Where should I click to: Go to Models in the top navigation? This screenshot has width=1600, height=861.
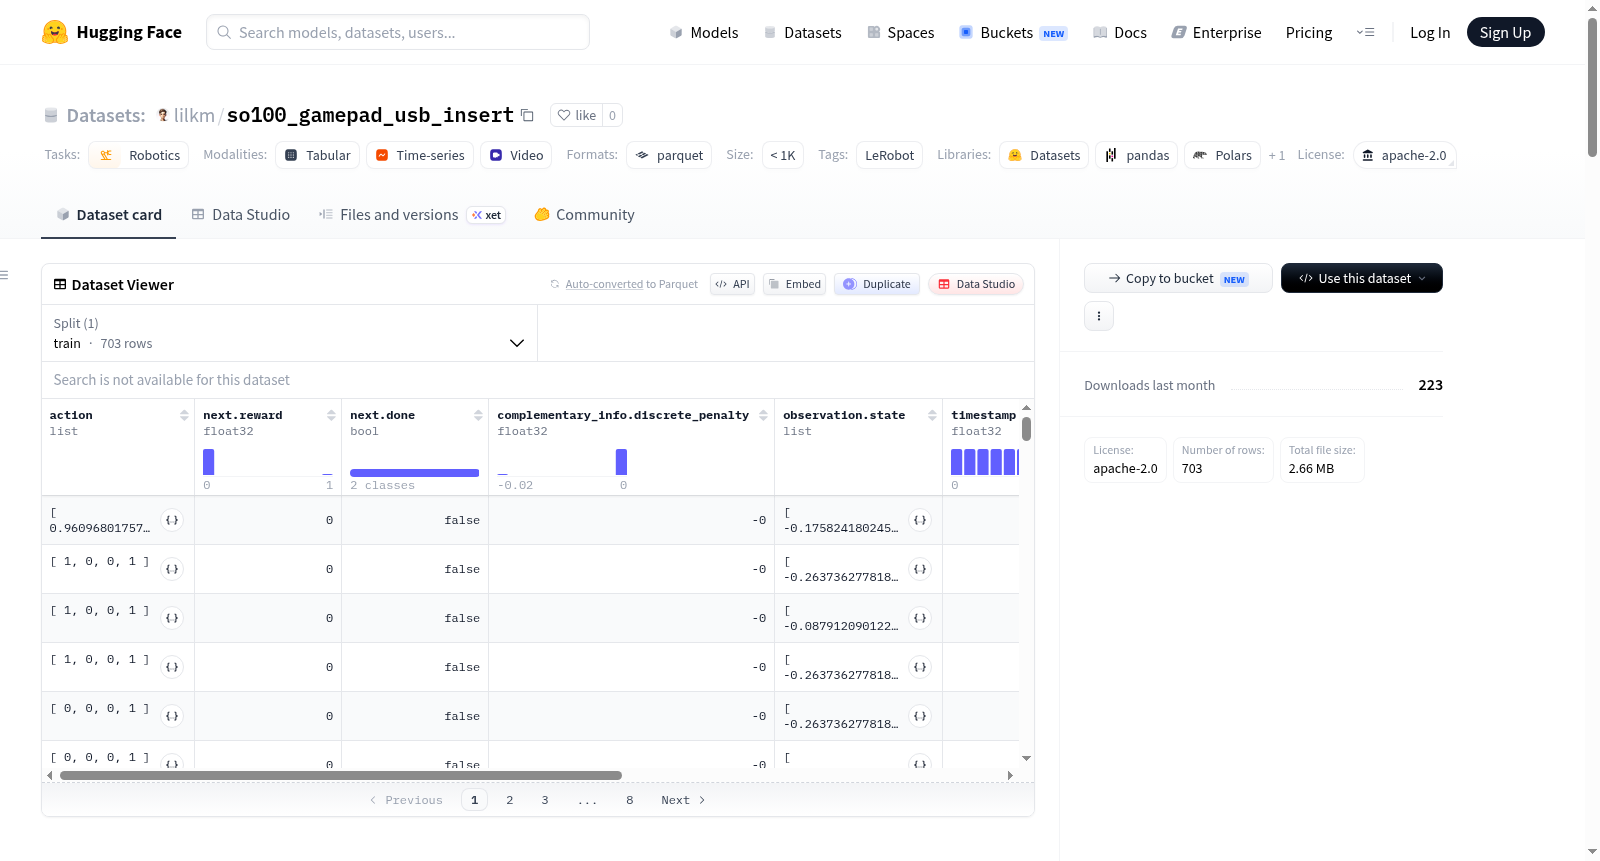coord(704,32)
